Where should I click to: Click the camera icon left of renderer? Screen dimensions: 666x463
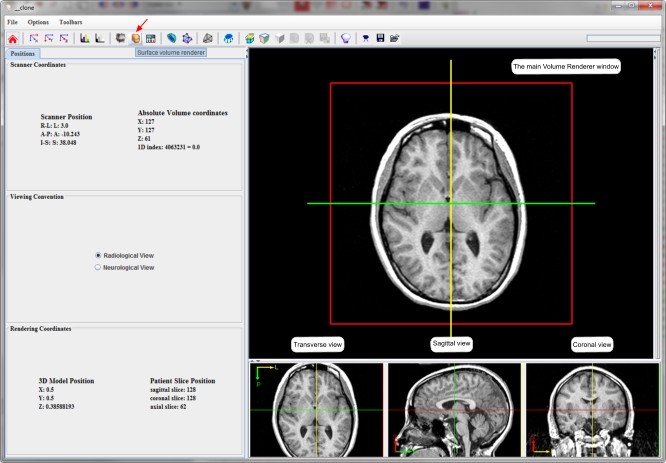point(121,38)
